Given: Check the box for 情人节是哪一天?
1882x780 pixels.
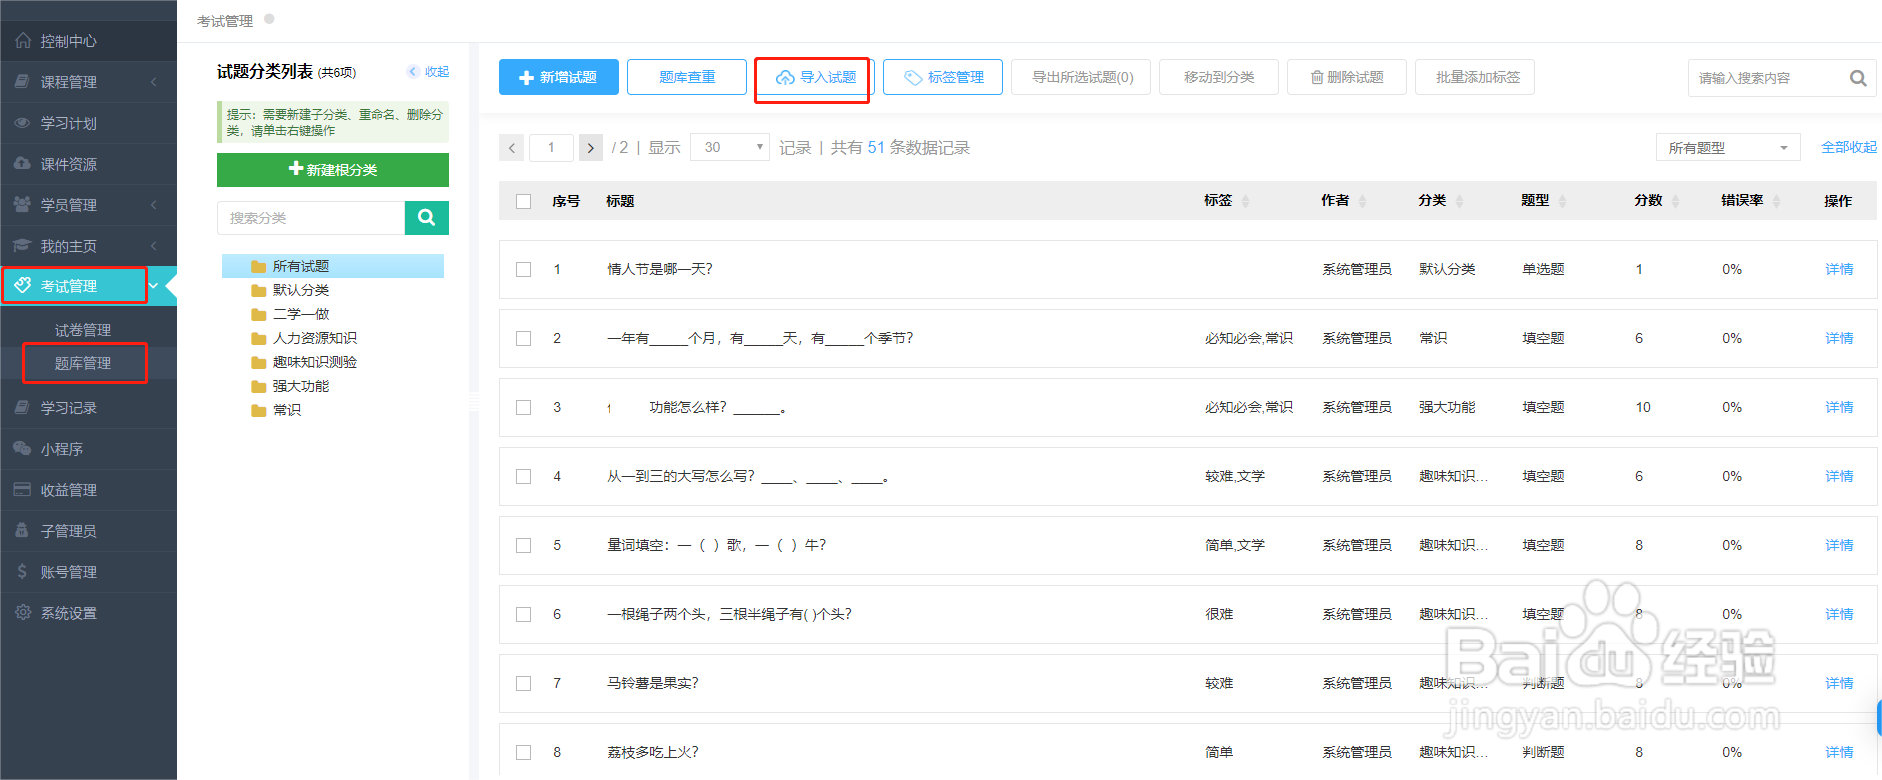Looking at the screenshot, I should tap(523, 270).
